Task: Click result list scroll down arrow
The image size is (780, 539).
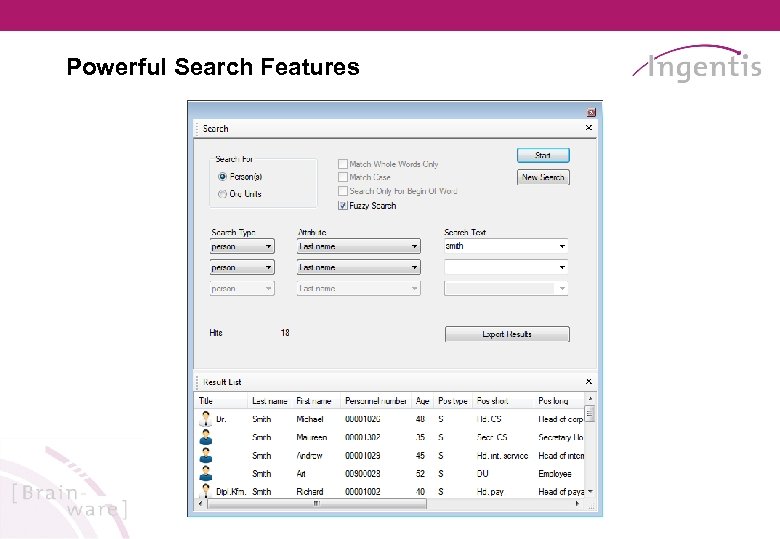Action: [590, 491]
